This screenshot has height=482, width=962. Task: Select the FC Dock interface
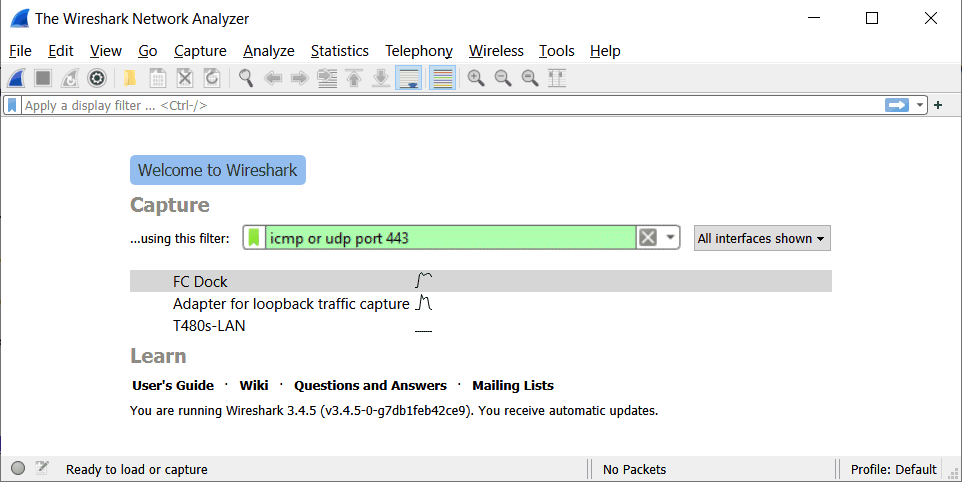481,281
